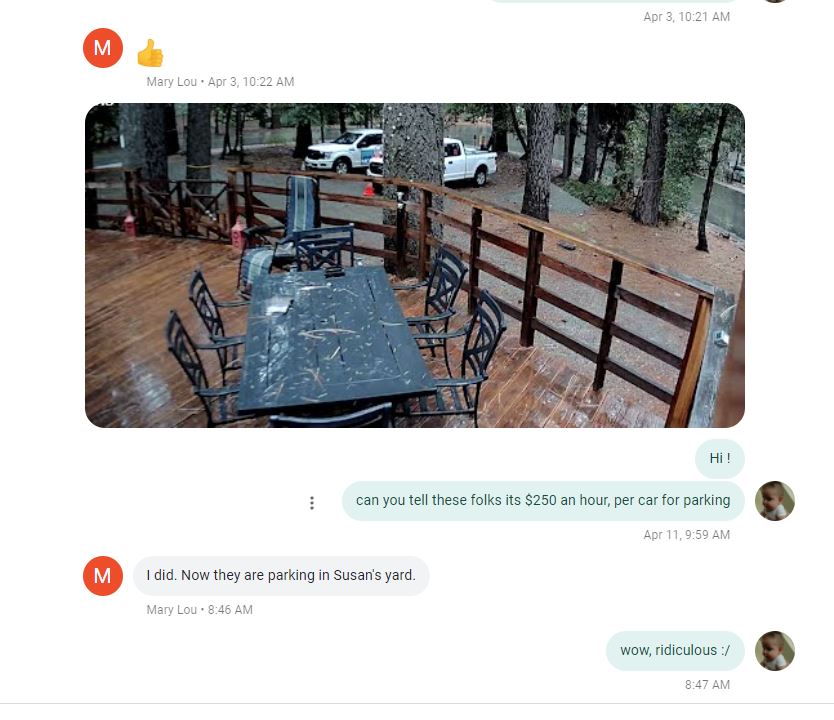Select the "parking in Susan's yard" message bubble
Screen dimensions: 834x720
[281, 576]
